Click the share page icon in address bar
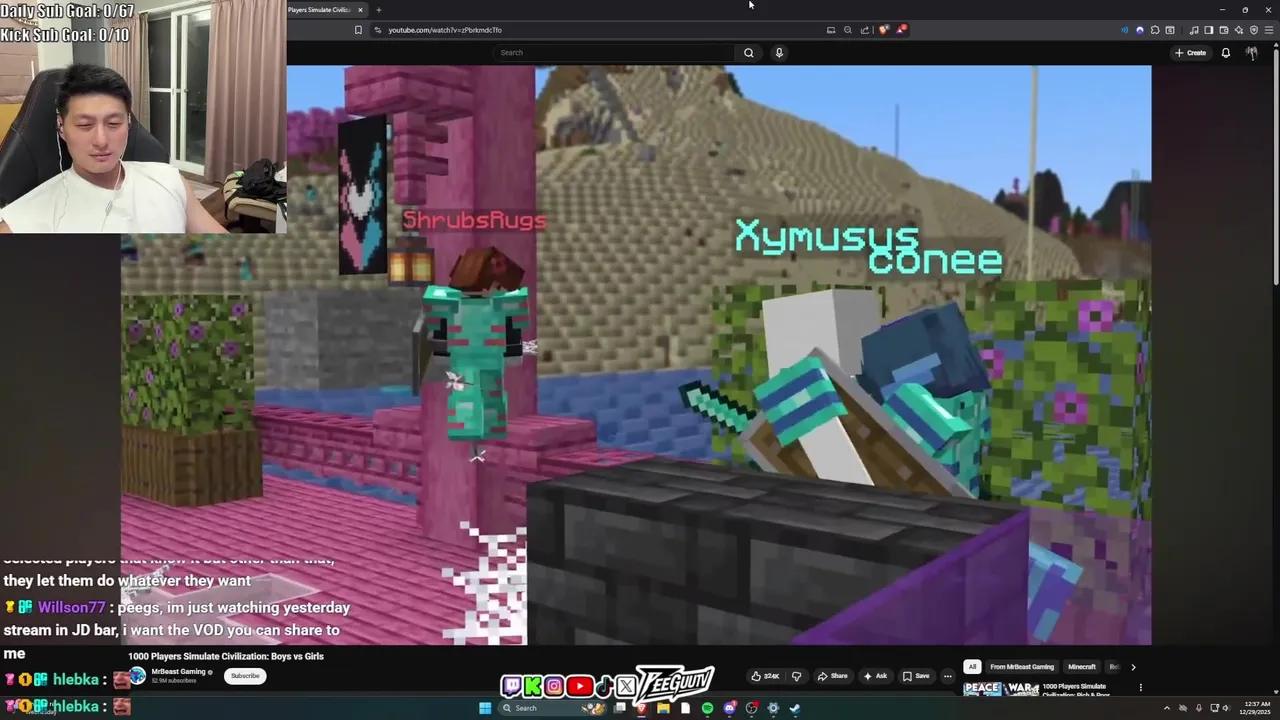This screenshot has height=720, width=1280. tap(865, 30)
